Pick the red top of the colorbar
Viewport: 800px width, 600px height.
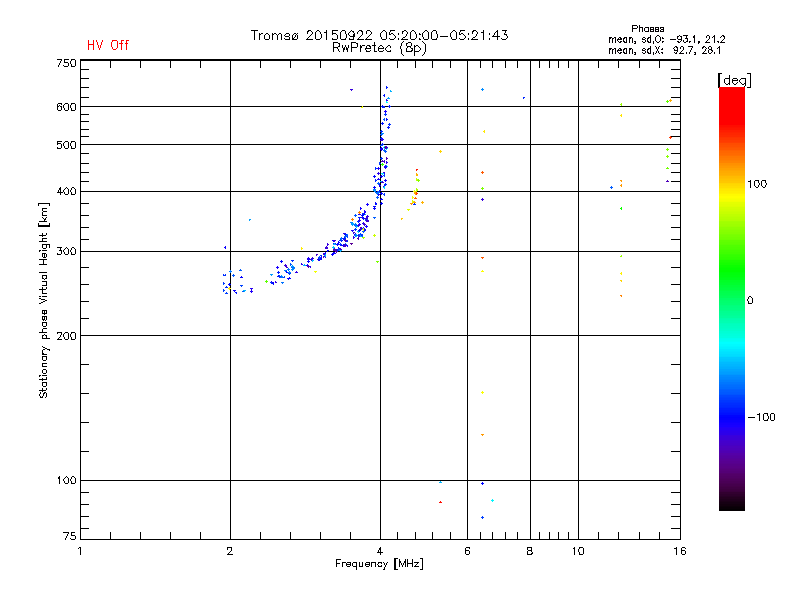pos(731,93)
